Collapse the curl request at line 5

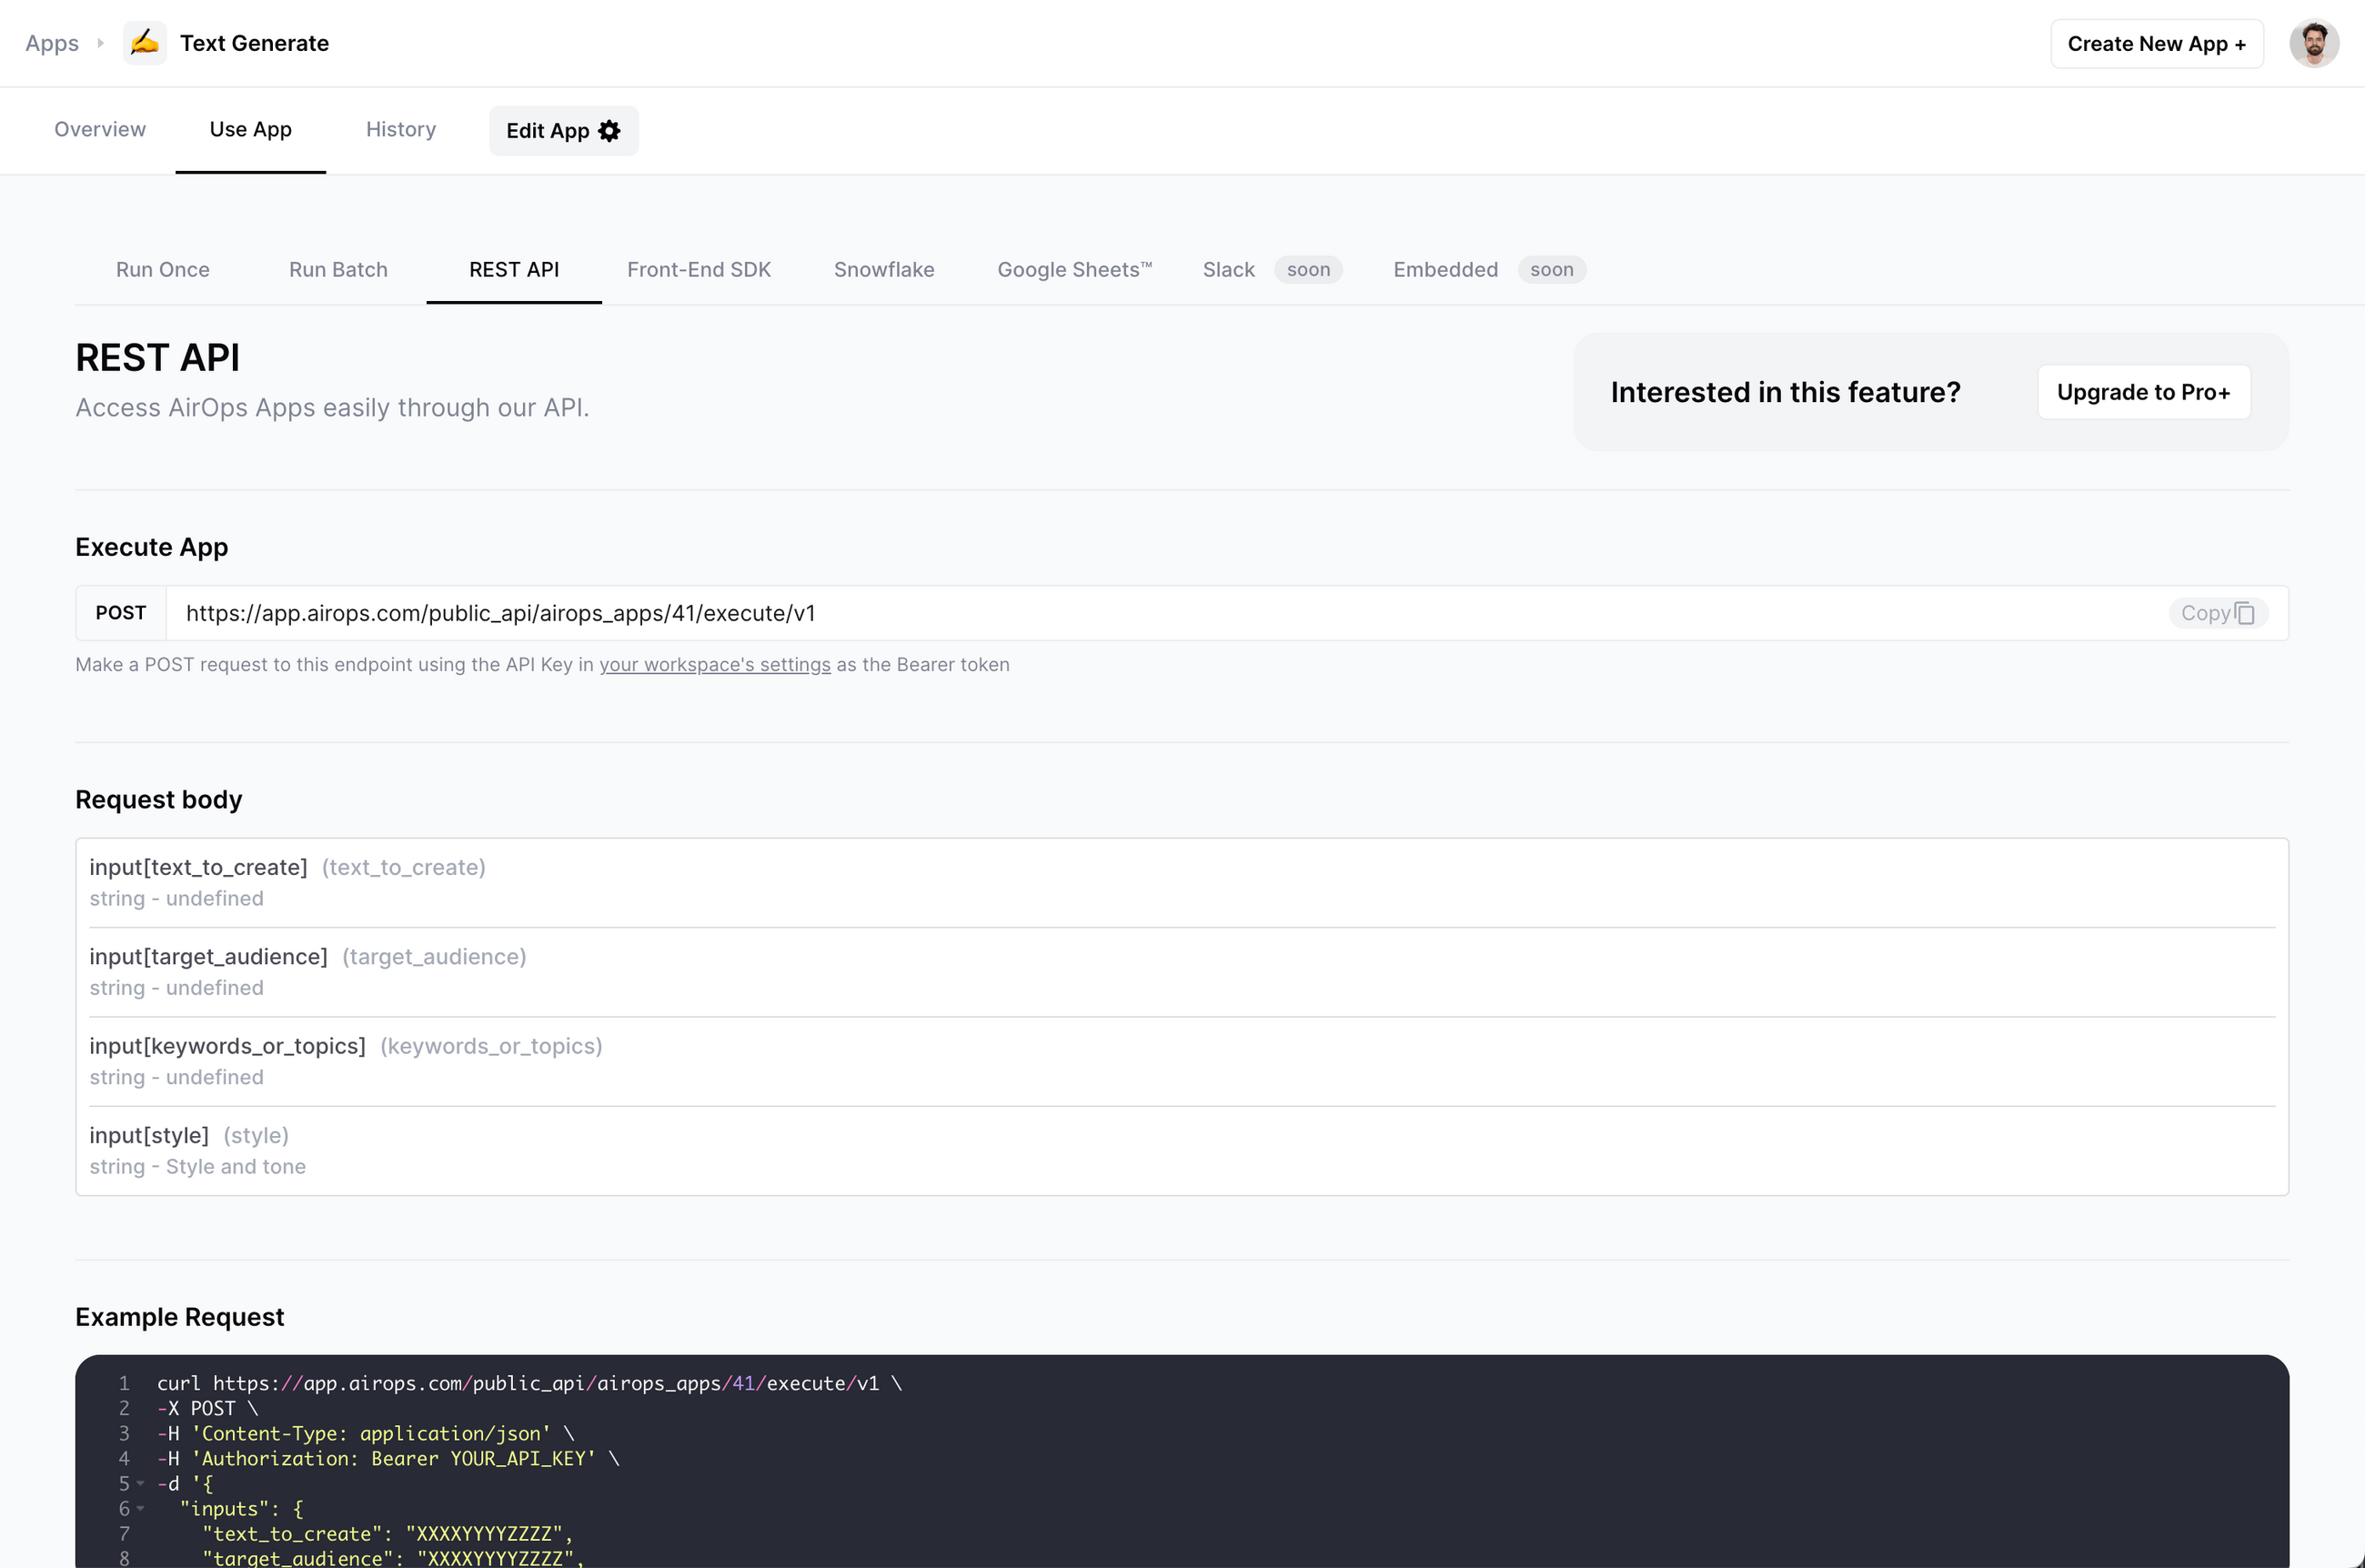tap(139, 1483)
